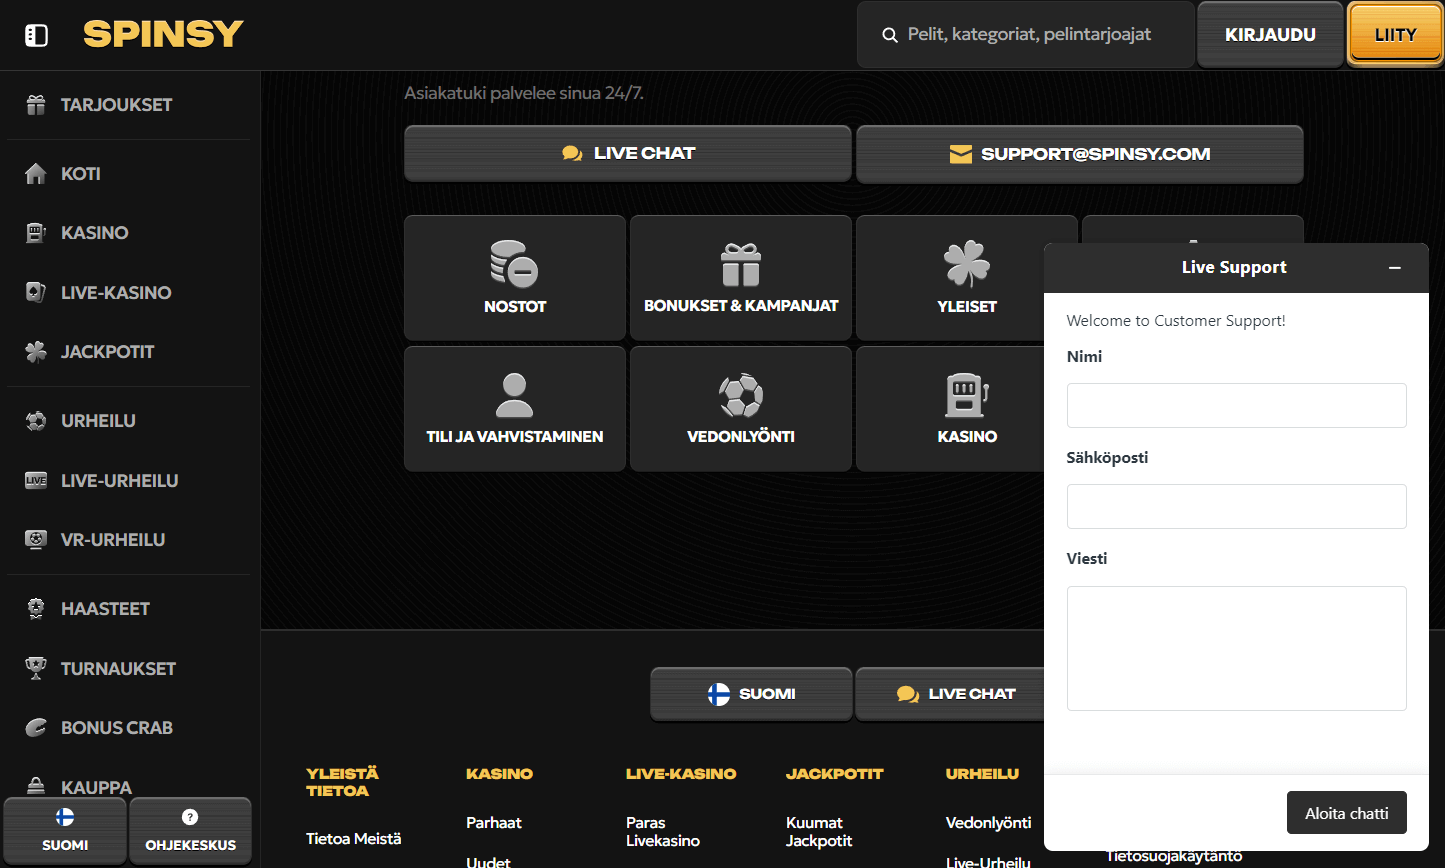Click the JACKPOTIT footer heading
The image size is (1445, 868).
point(835,774)
